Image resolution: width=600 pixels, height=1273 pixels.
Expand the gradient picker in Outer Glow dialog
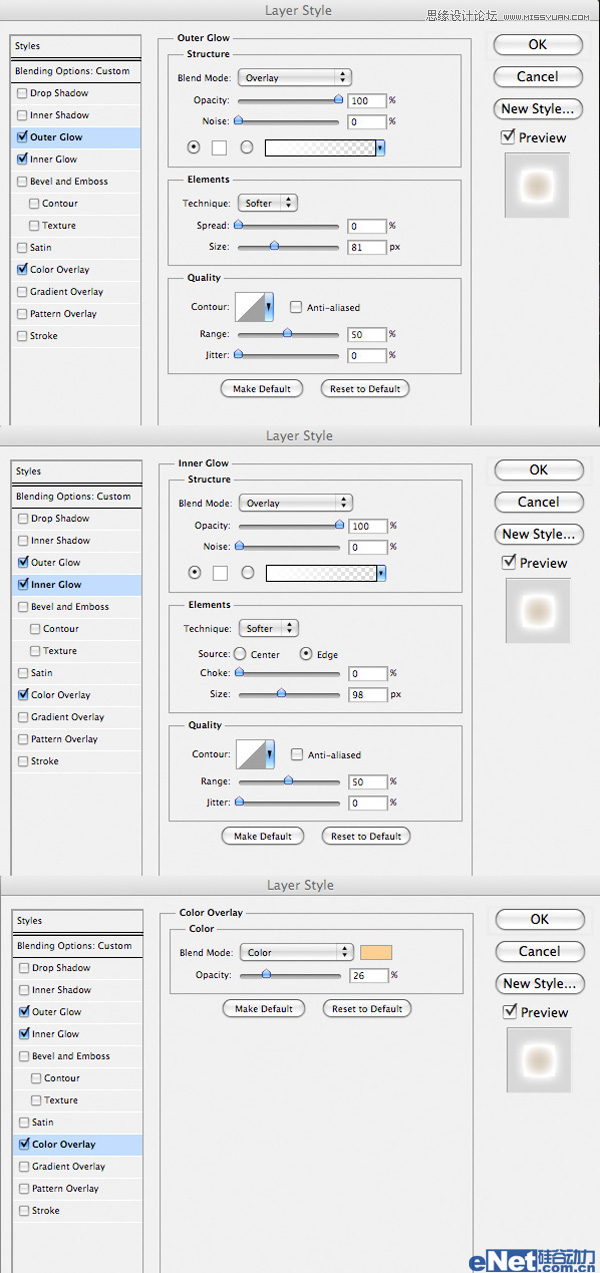tap(382, 148)
